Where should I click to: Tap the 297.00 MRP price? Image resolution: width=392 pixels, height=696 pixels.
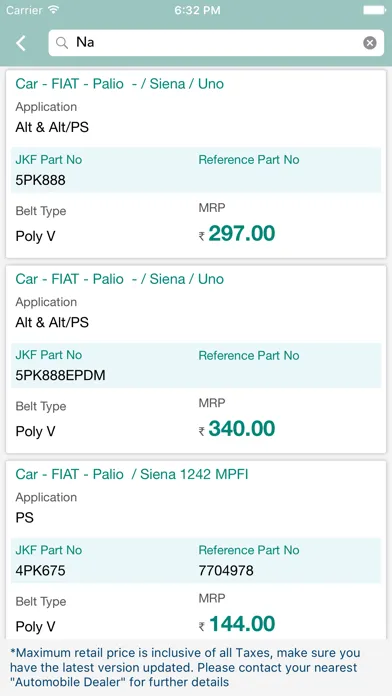(x=242, y=233)
